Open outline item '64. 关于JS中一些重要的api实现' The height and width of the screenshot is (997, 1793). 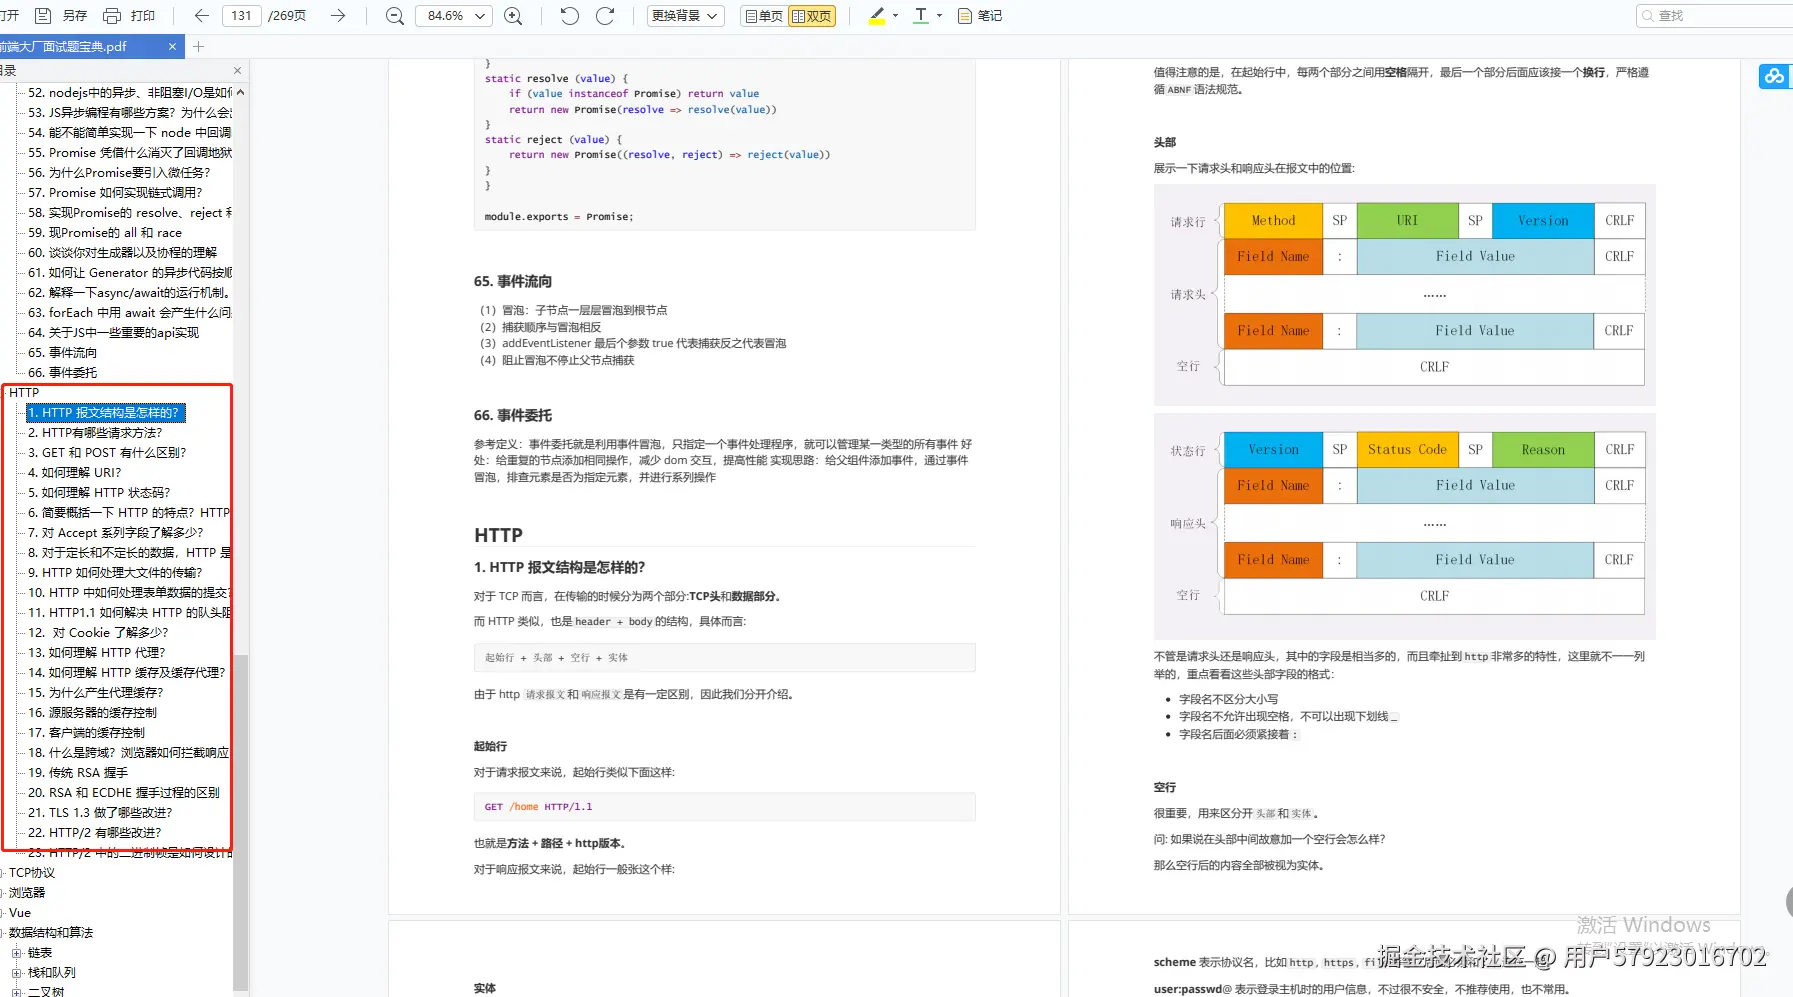click(x=113, y=333)
